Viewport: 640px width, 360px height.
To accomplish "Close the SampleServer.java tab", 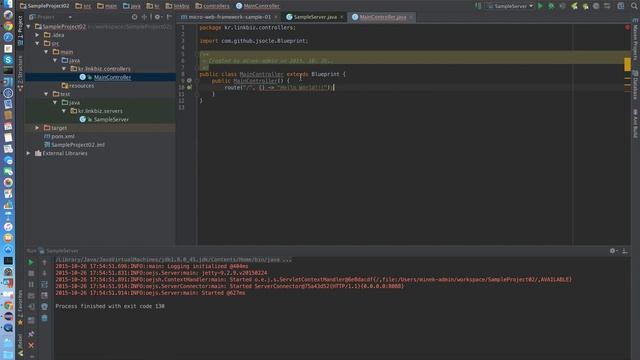I will pyautogui.click(x=342, y=17).
